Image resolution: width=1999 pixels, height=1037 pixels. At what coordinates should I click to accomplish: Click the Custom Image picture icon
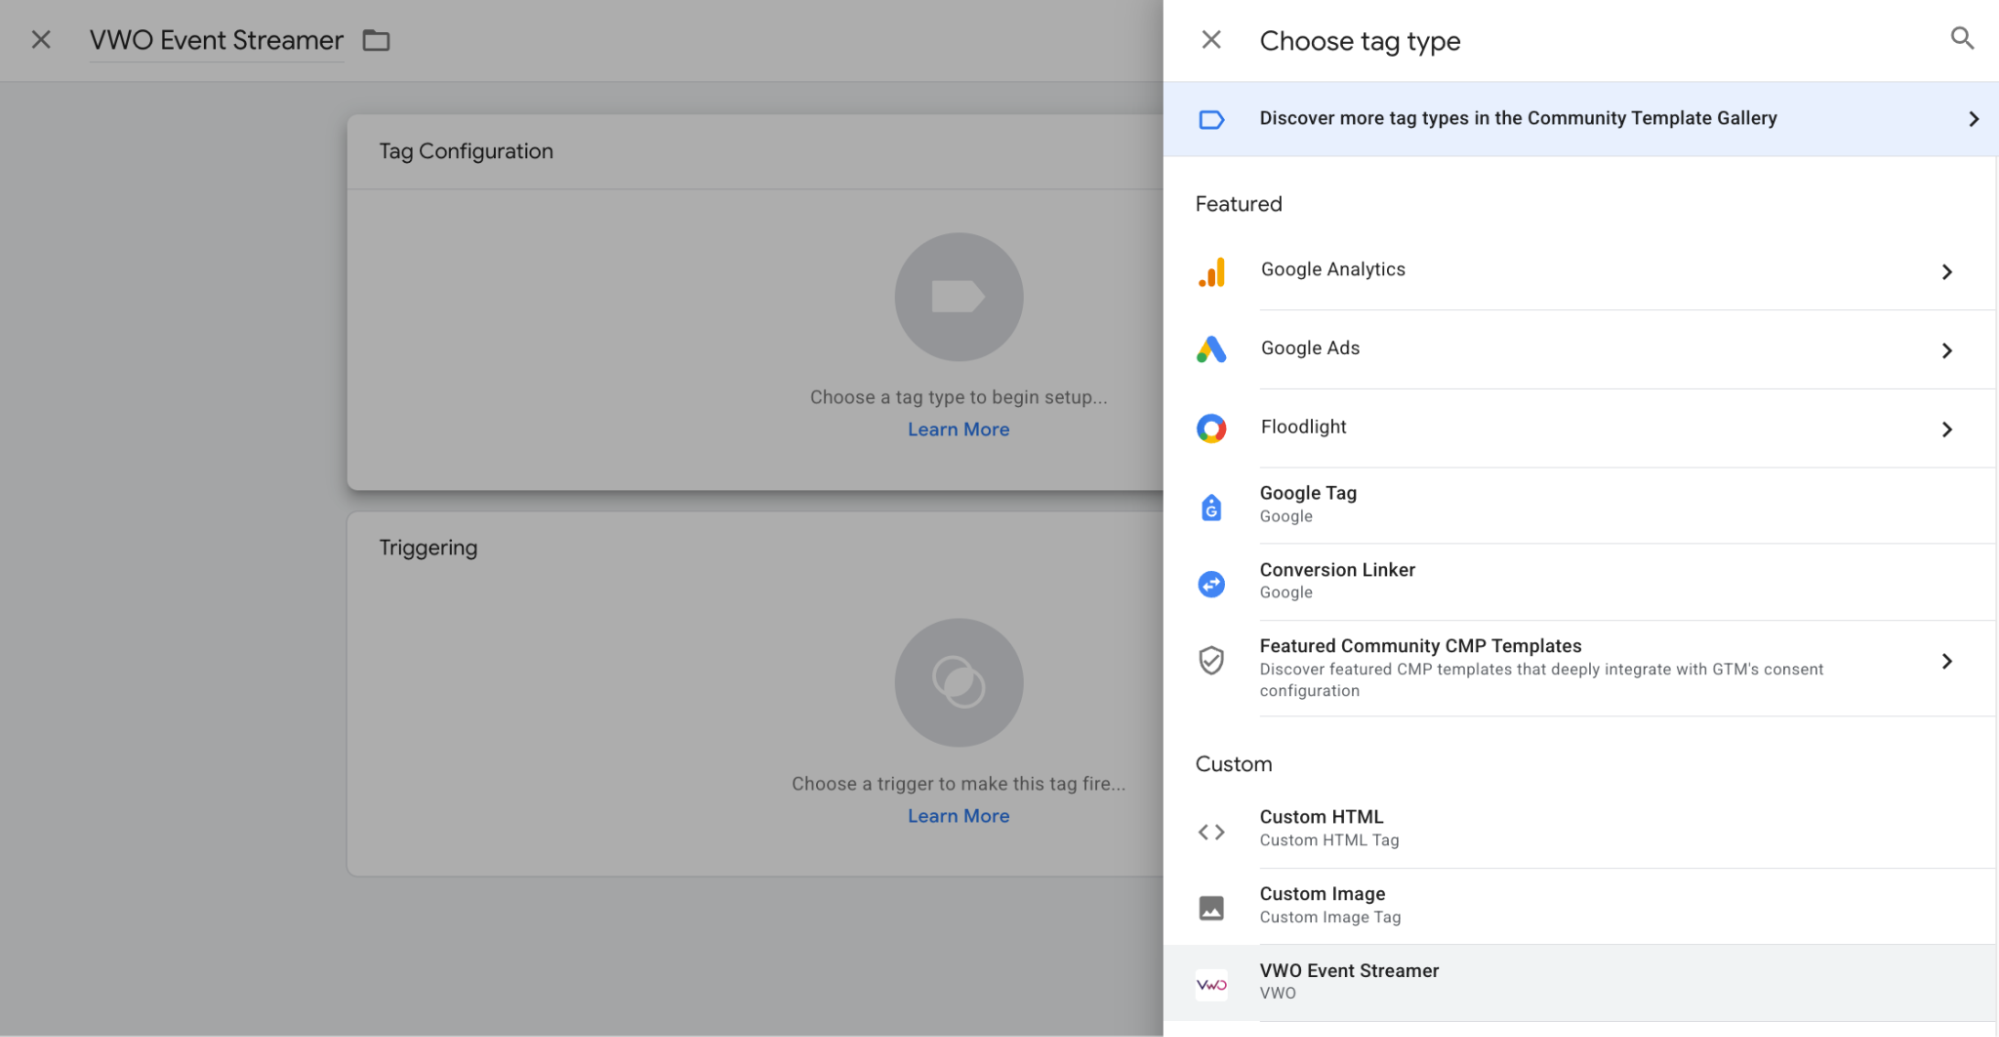click(1211, 908)
